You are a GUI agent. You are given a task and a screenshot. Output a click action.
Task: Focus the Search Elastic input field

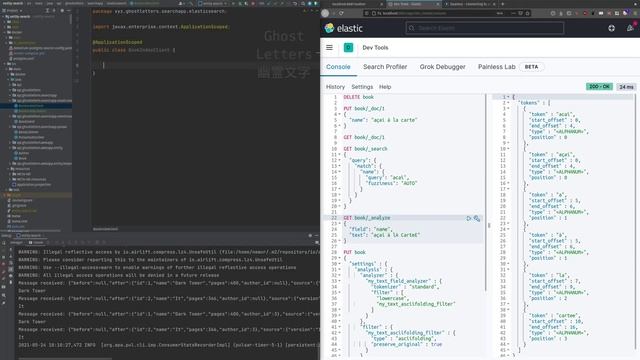tap(485, 28)
